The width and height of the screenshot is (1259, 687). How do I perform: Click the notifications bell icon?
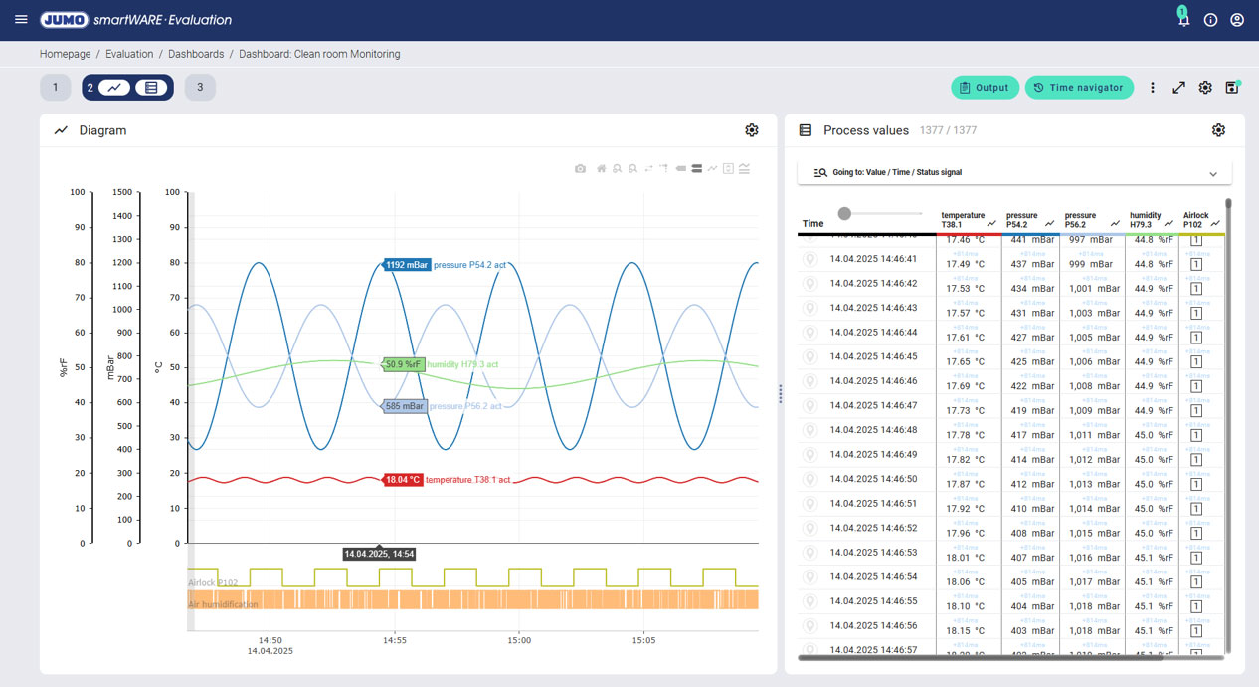pos(1183,20)
